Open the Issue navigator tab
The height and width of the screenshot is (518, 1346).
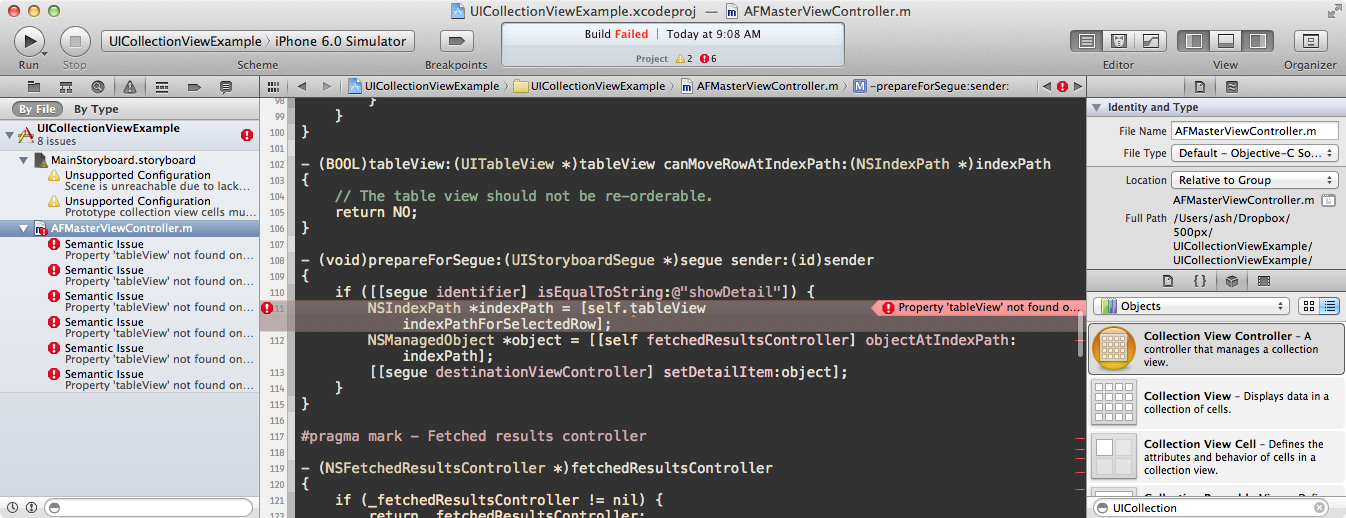[130, 87]
